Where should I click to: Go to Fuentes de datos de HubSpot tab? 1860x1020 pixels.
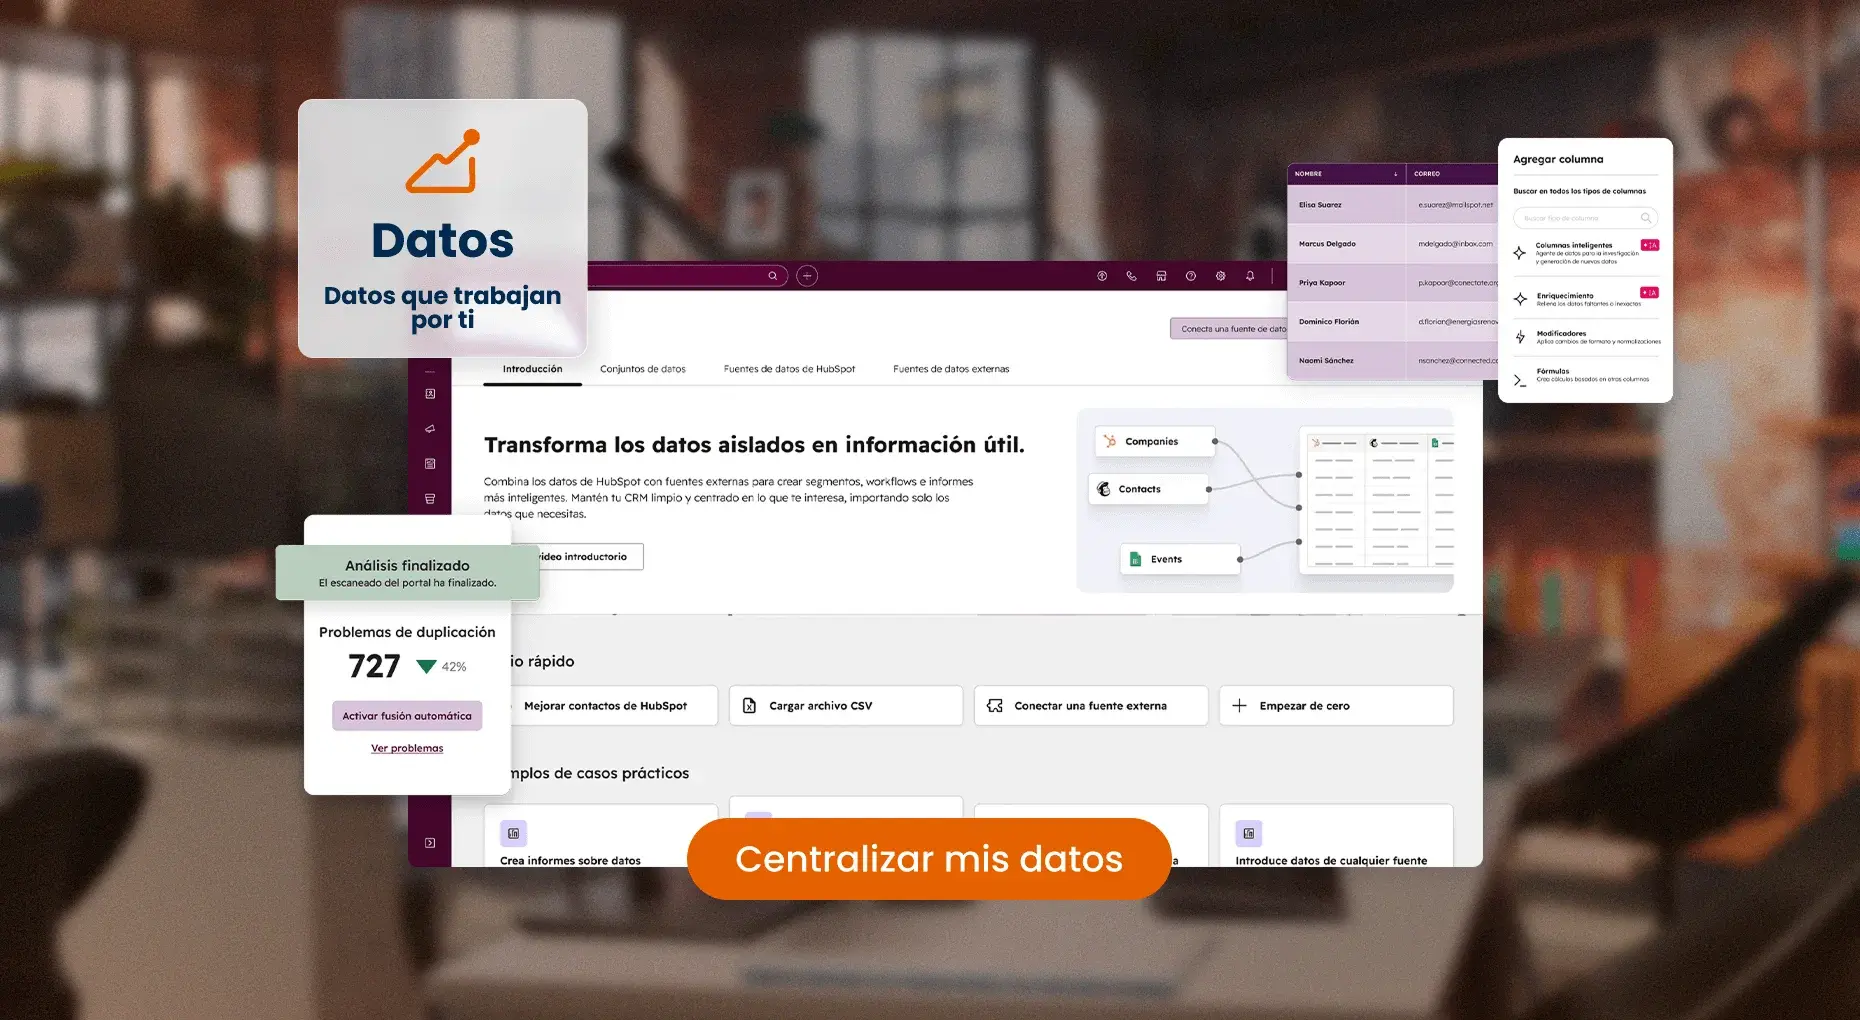coord(789,369)
